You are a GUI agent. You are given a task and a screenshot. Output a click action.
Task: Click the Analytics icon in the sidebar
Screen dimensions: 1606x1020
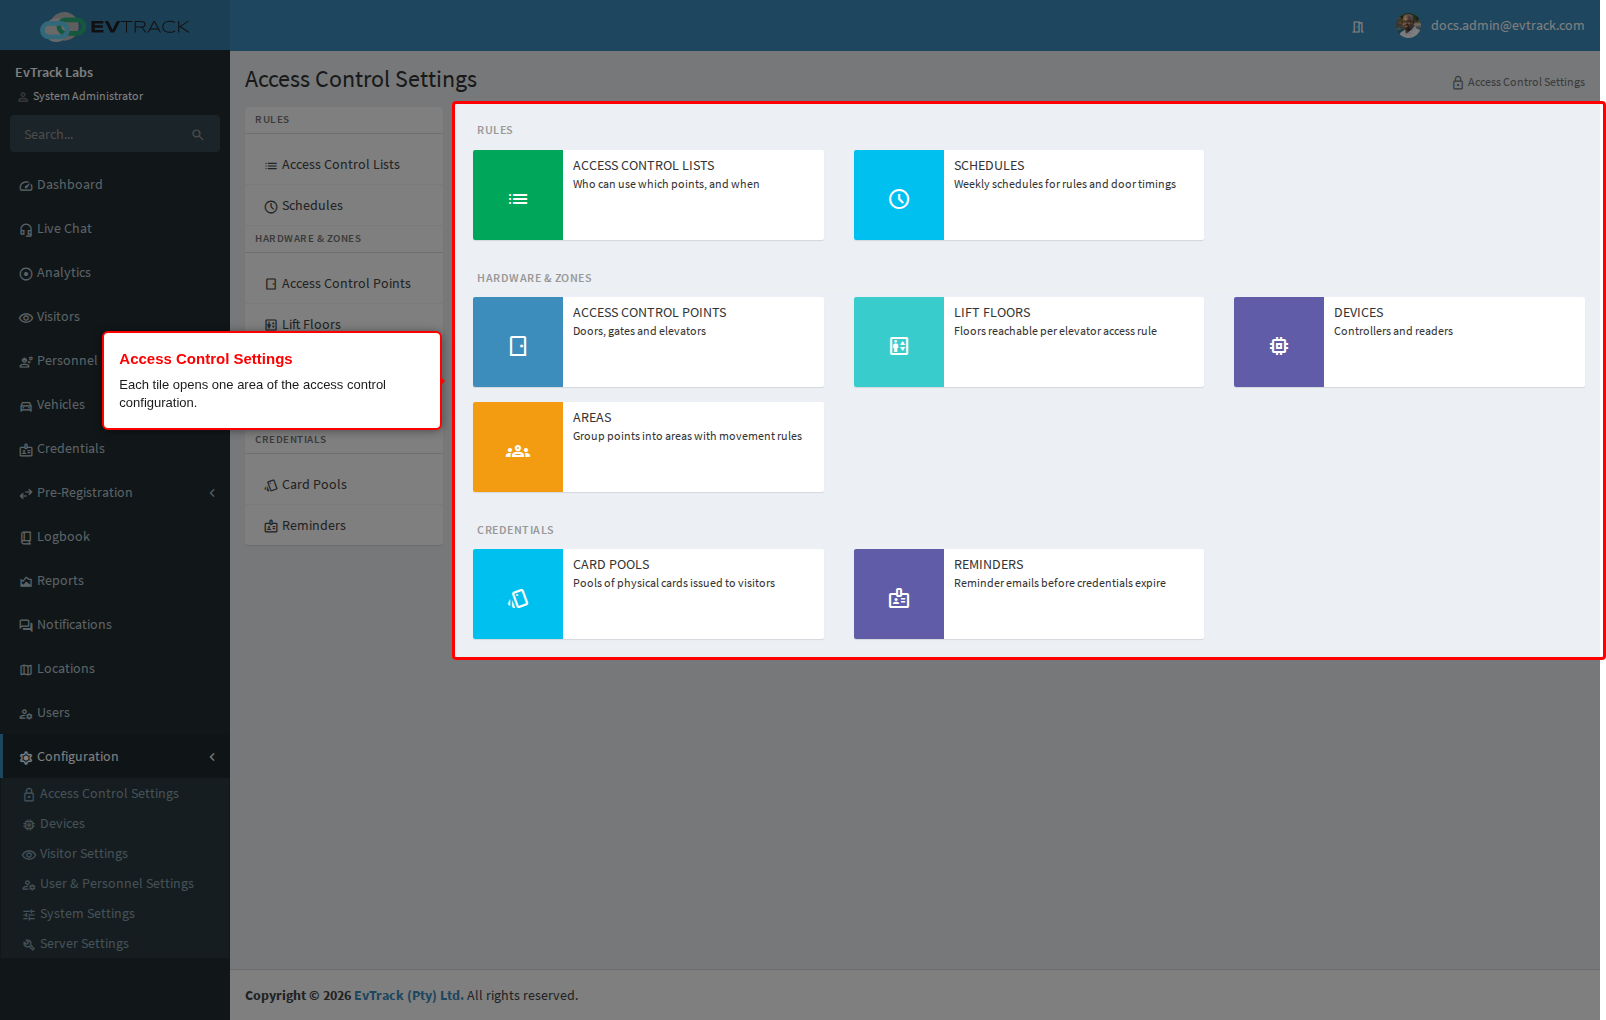click(26, 274)
